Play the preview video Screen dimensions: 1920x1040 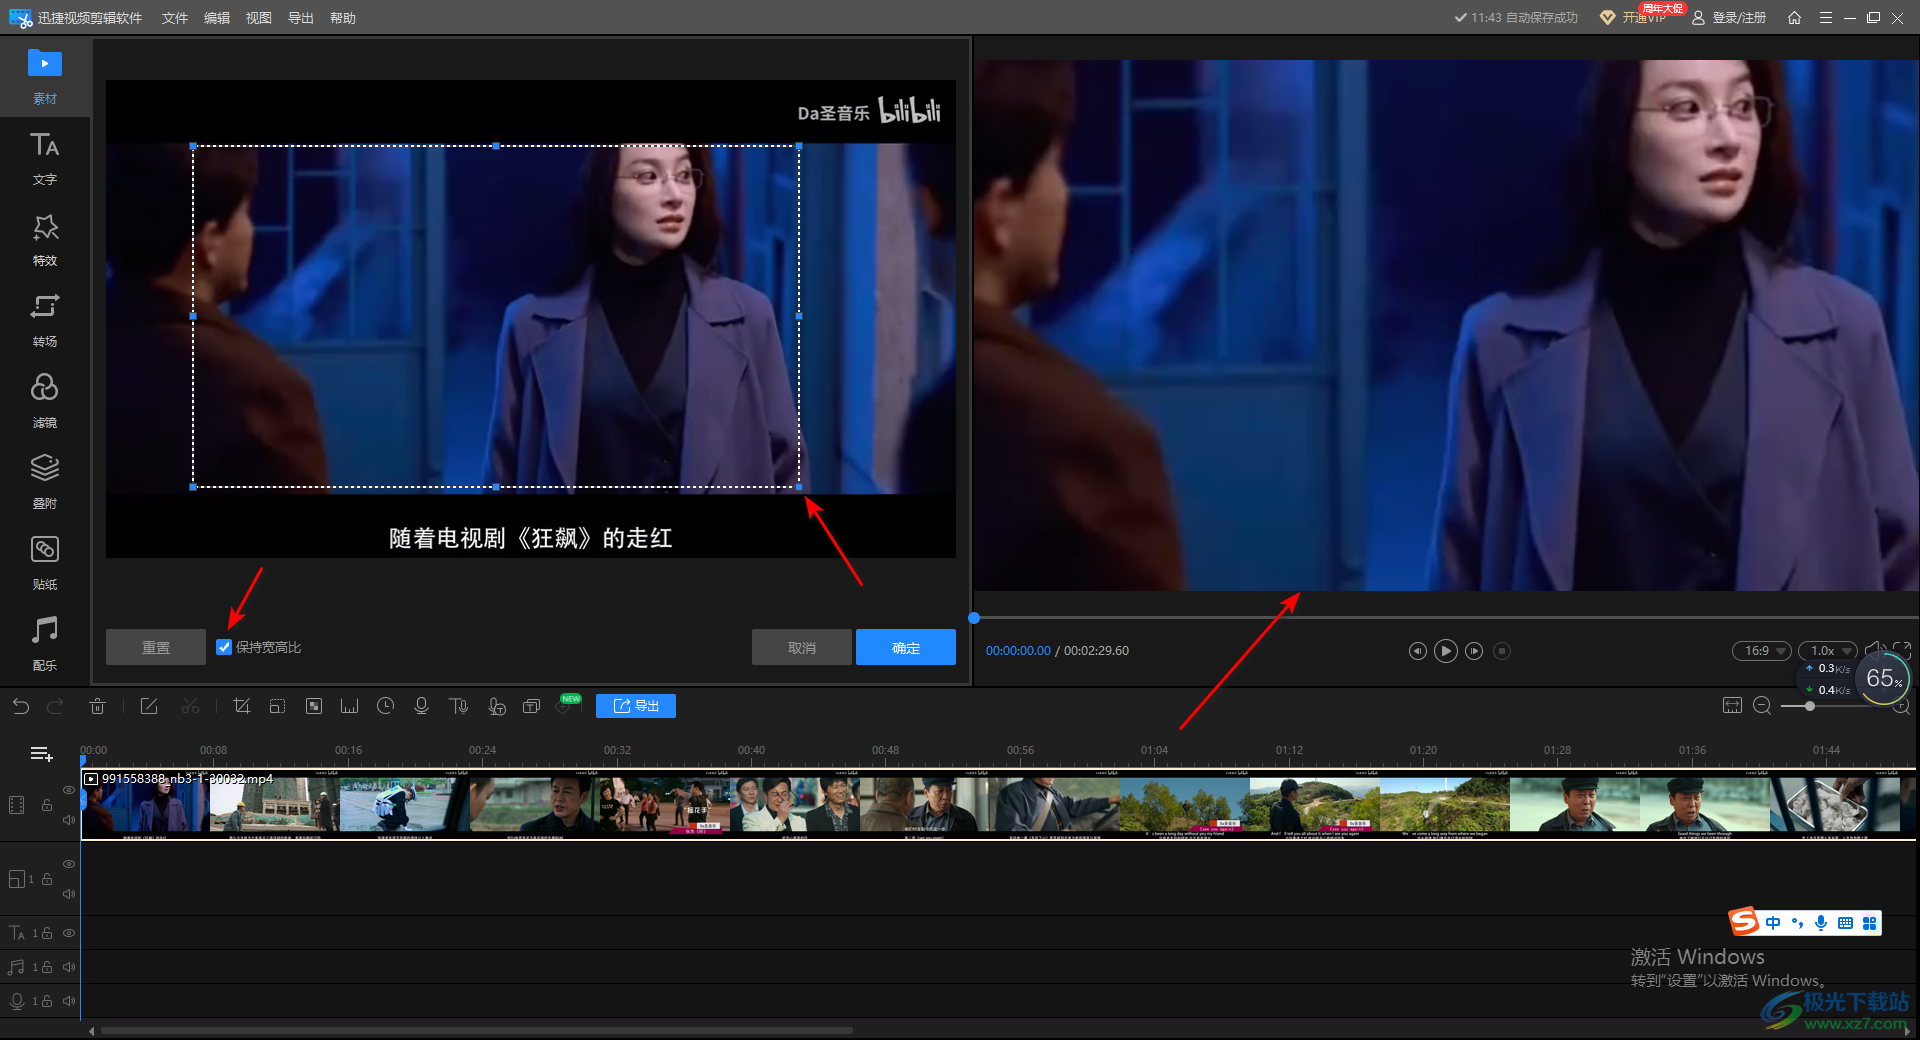tap(1446, 651)
